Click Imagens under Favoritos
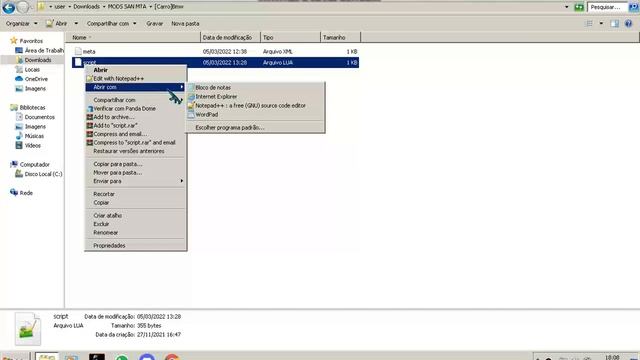The height and width of the screenshot is (360, 640). click(x=35, y=89)
